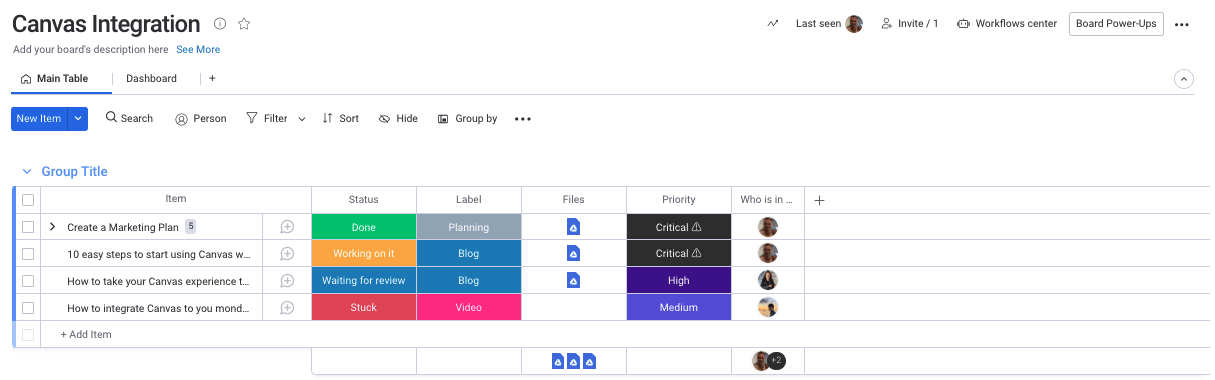Open the activity trend icon near Last seen
This screenshot has width=1215, height=380.
[x=773, y=24]
